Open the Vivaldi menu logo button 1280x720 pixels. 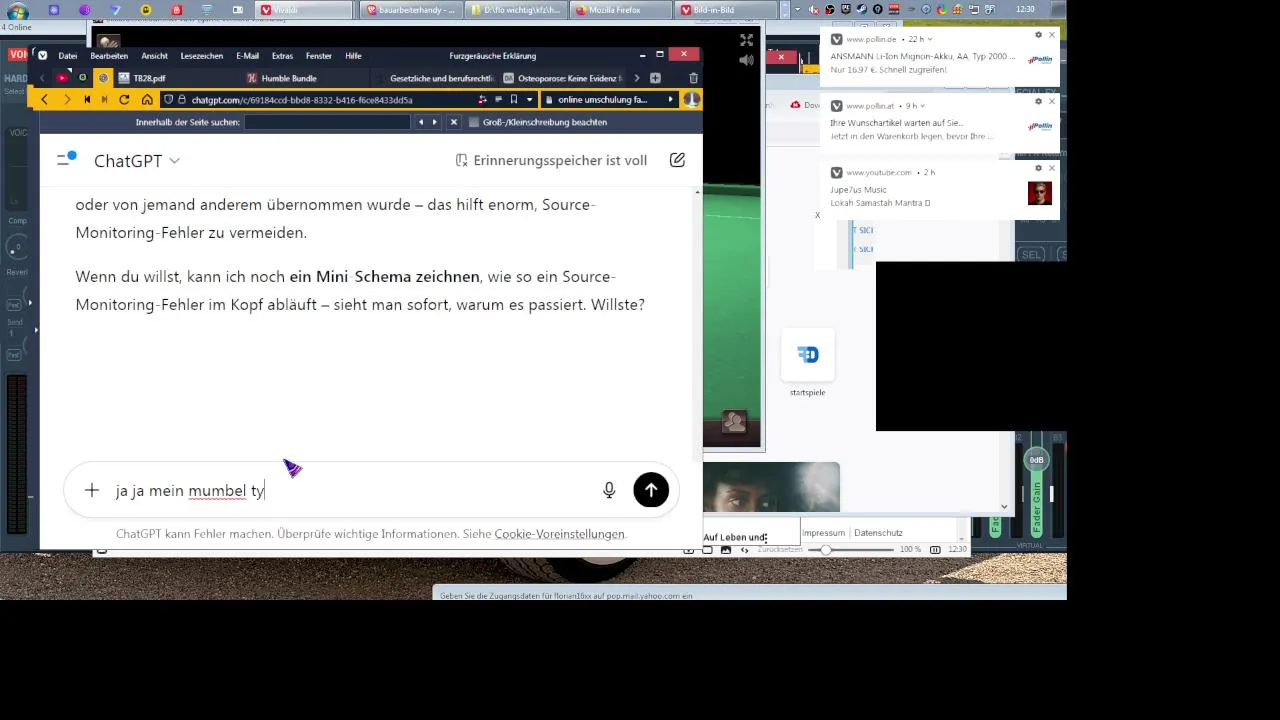41,55
